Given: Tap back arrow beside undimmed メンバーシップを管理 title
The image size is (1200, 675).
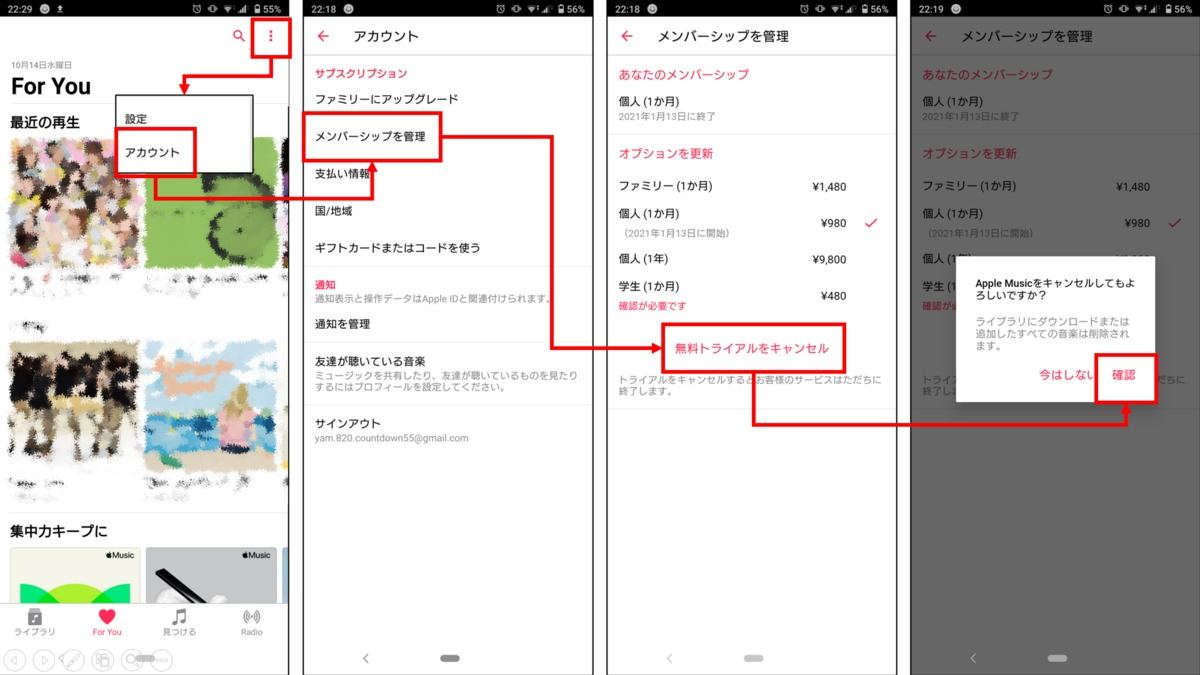Looking at the screenshot, I should click(627, 36).
